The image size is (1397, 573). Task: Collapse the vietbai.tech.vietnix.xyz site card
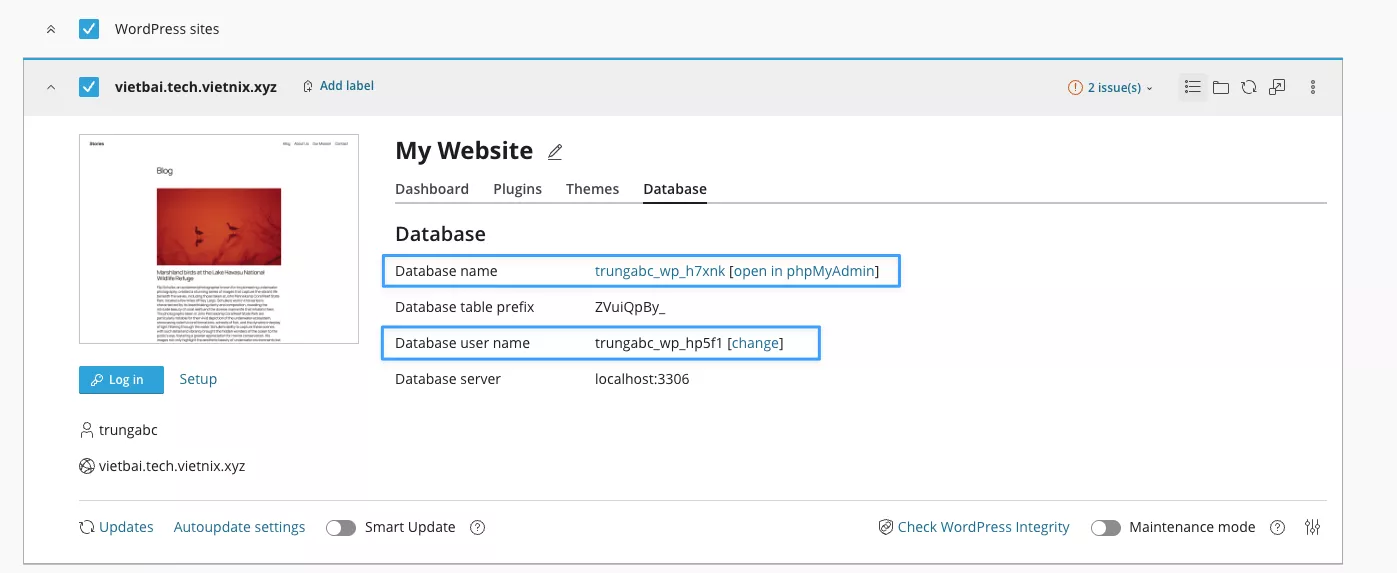pos(51,87)
